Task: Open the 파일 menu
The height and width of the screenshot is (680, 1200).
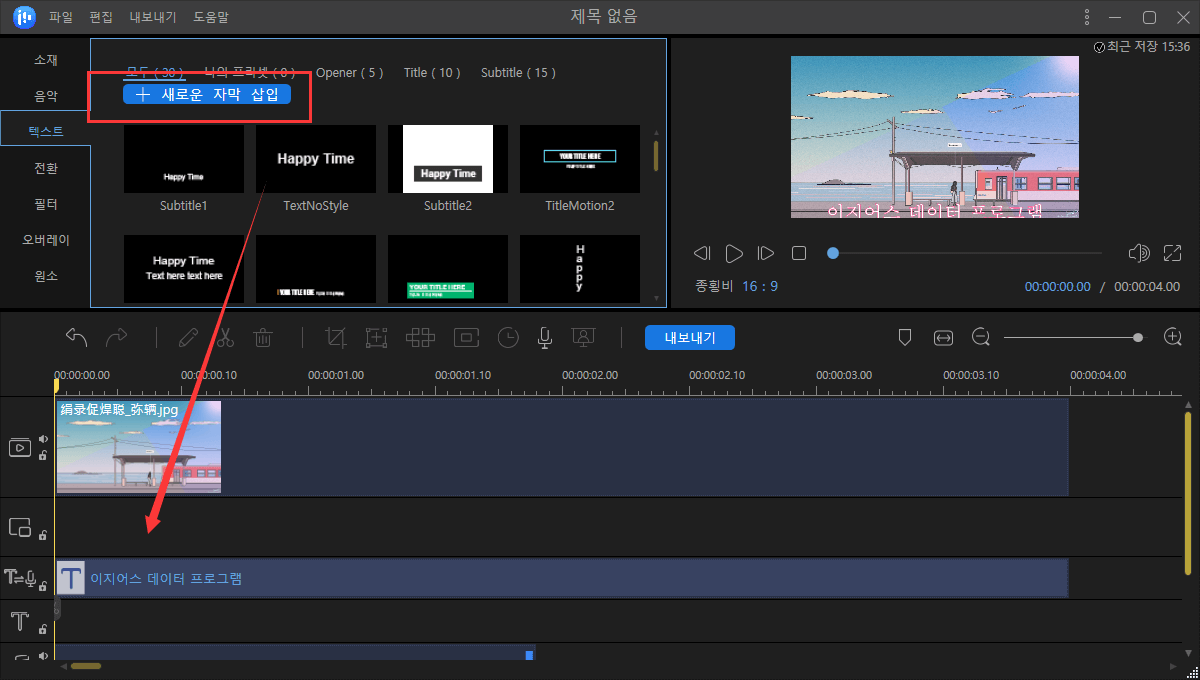Action: coord(59,16)
